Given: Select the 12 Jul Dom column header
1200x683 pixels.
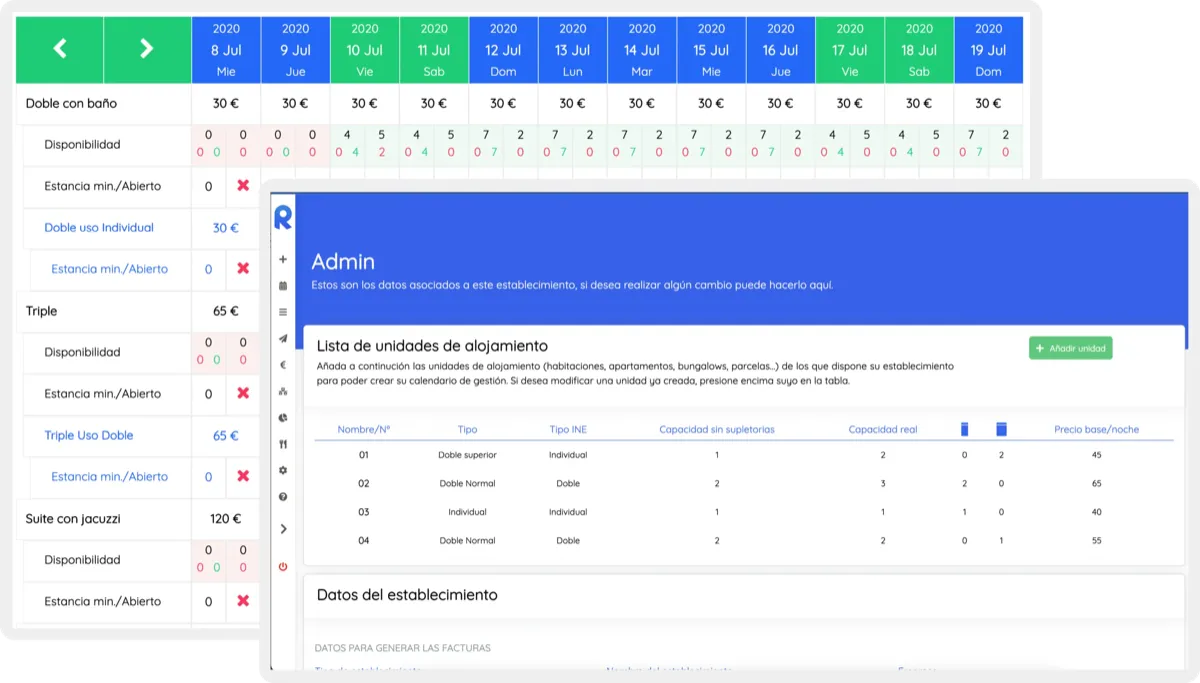Looking at the screenshot, I should pyautogui.click(x=503, y=50).
